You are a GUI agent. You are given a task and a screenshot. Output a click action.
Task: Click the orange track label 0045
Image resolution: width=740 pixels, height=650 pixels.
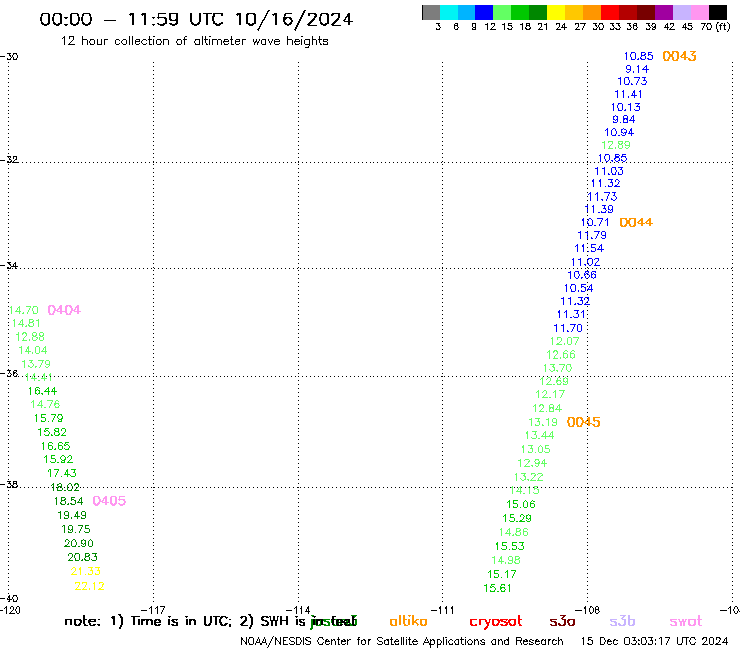[583, 422]
